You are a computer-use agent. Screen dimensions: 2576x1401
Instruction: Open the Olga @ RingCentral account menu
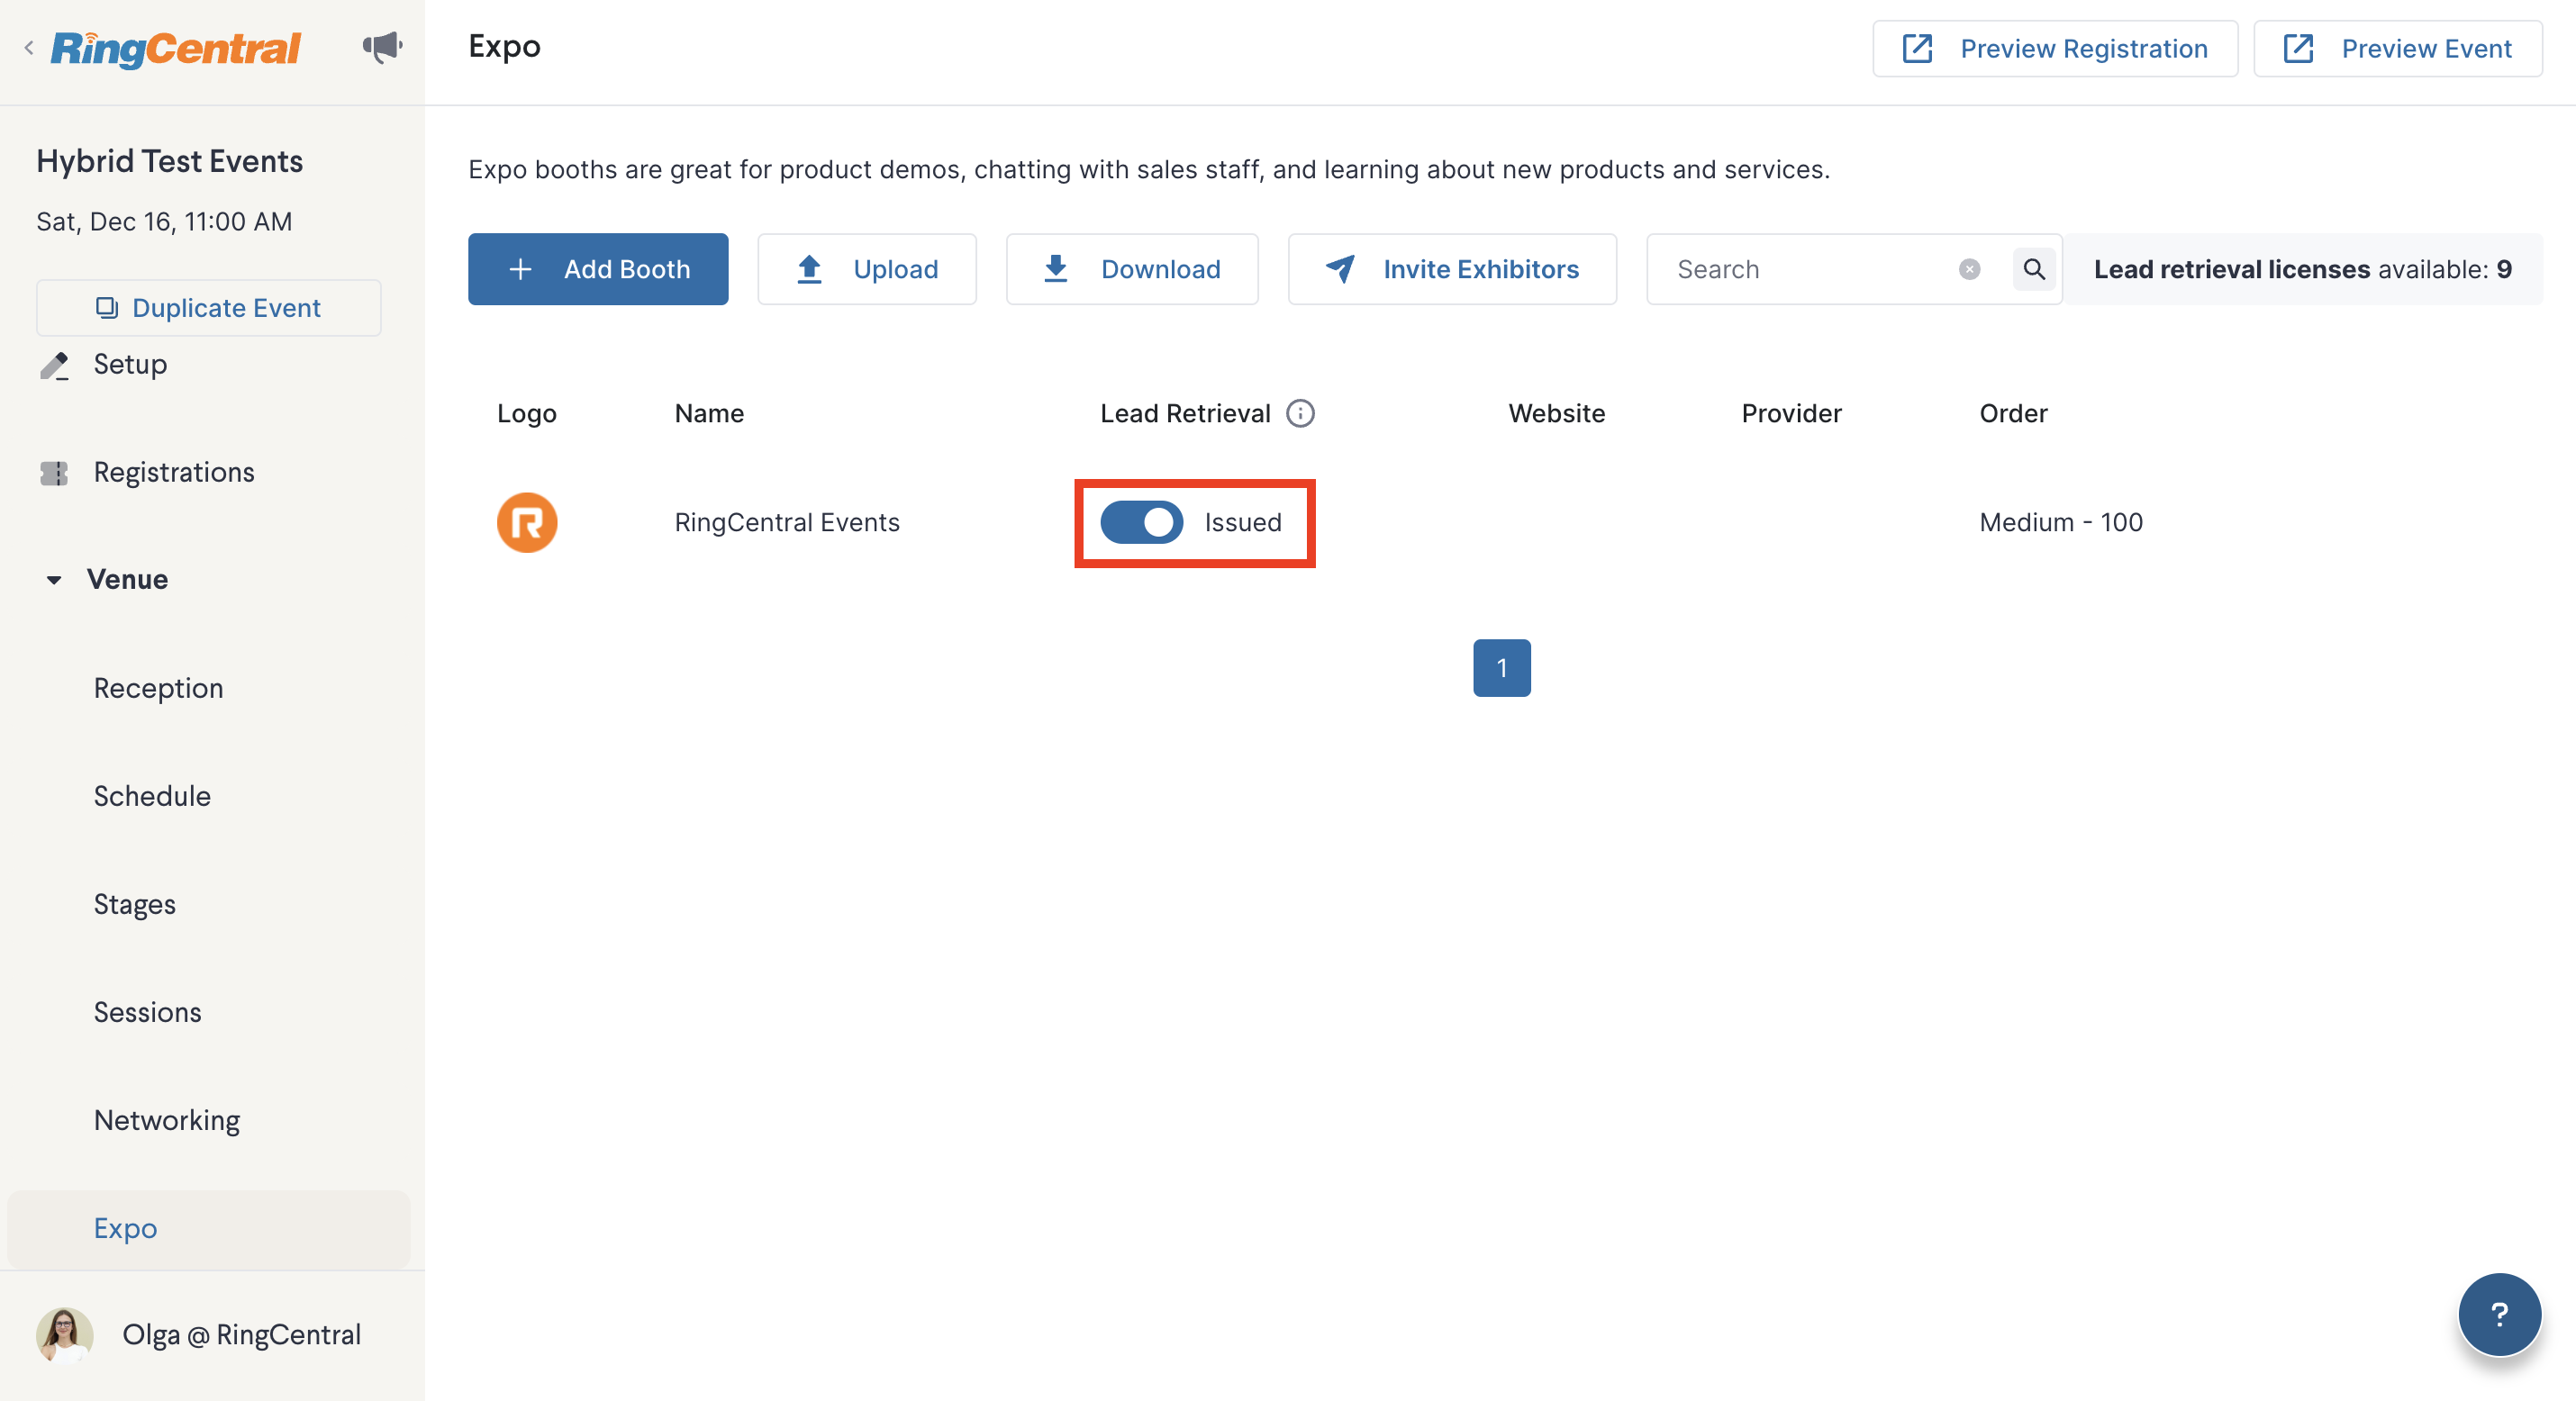pyautogui.click(x=241, y=1335)
